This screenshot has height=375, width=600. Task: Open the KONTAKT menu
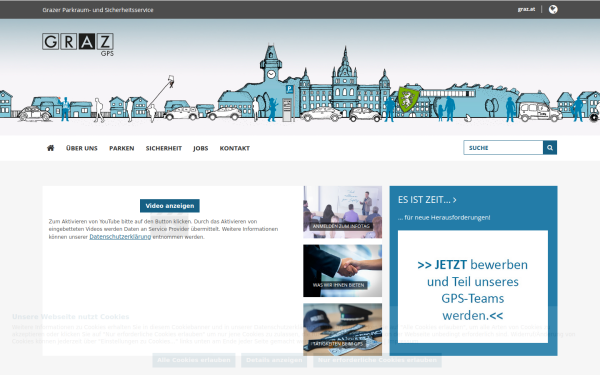point(235,148)
